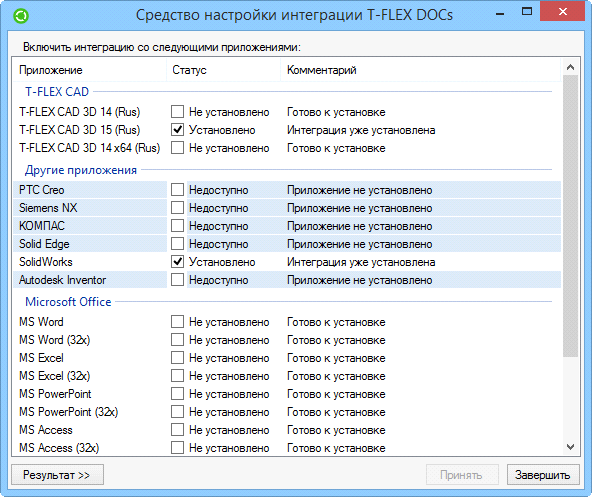The image size is (592, 497).
Task: Uncheck the SolidWorks integration checkbox
Action: 177,262
